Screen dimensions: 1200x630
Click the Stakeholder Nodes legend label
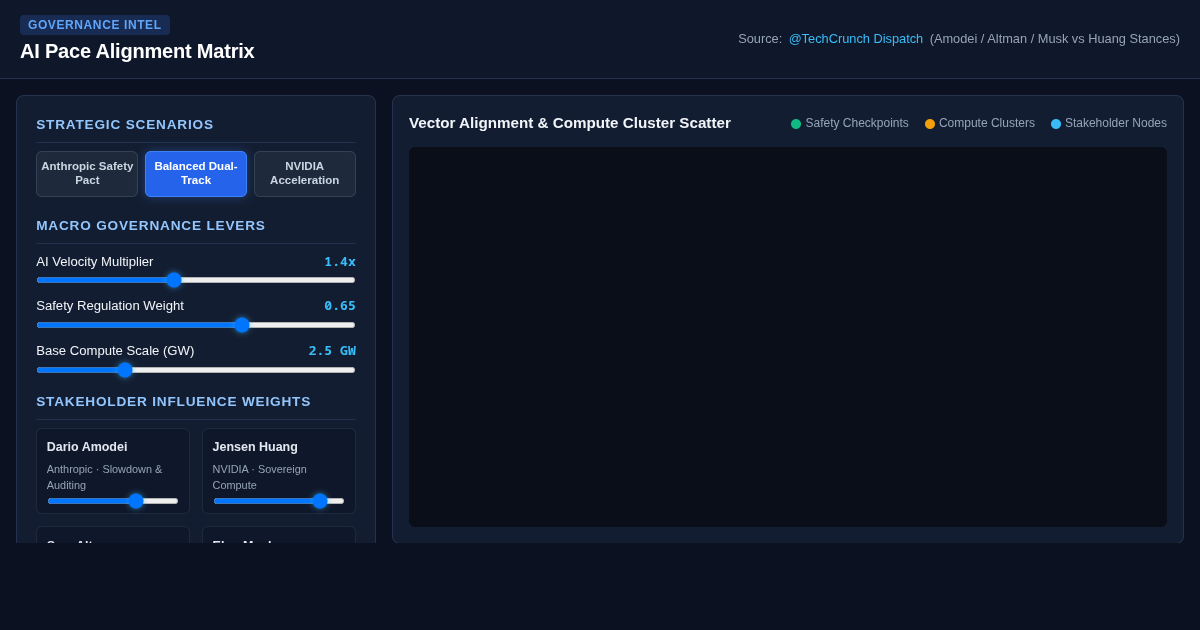click(1116, 123)
